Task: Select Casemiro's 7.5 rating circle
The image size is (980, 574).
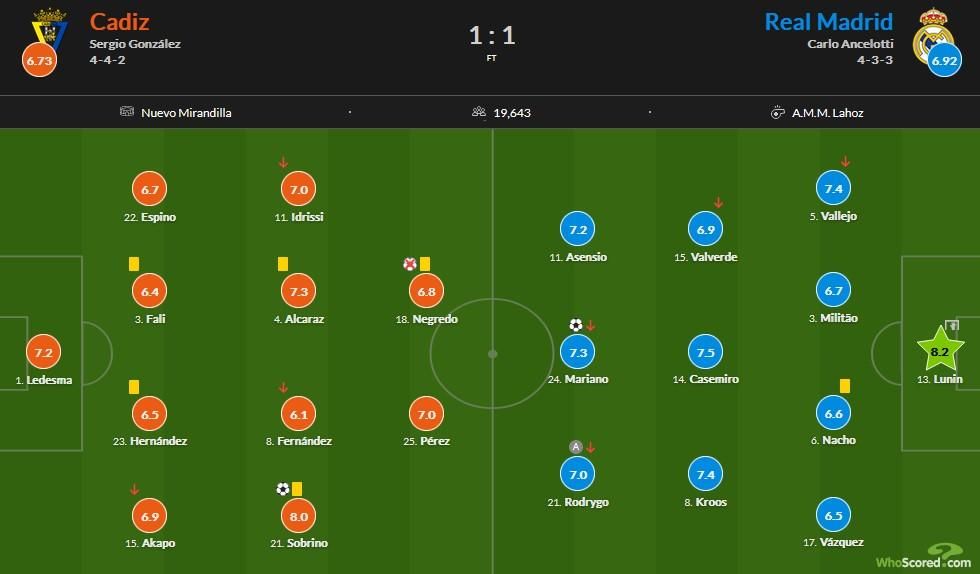Action: (705, 352)
